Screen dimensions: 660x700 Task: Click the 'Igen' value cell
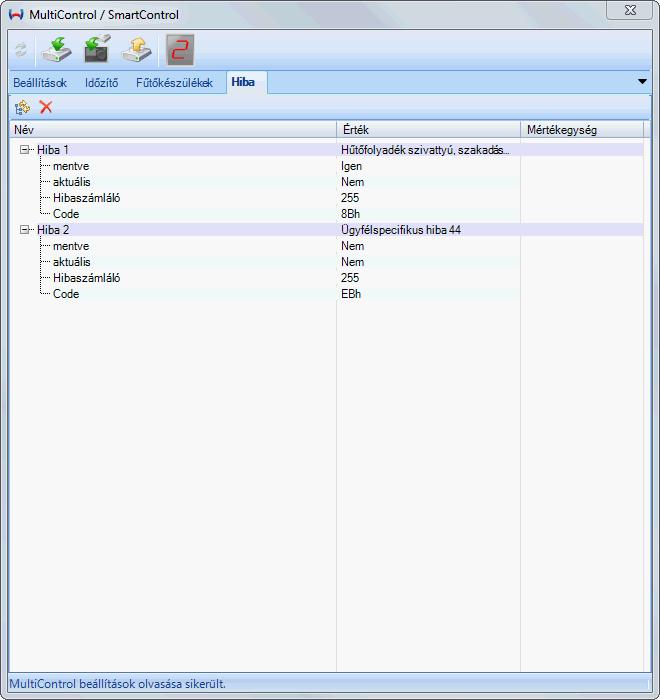[351, 166]
